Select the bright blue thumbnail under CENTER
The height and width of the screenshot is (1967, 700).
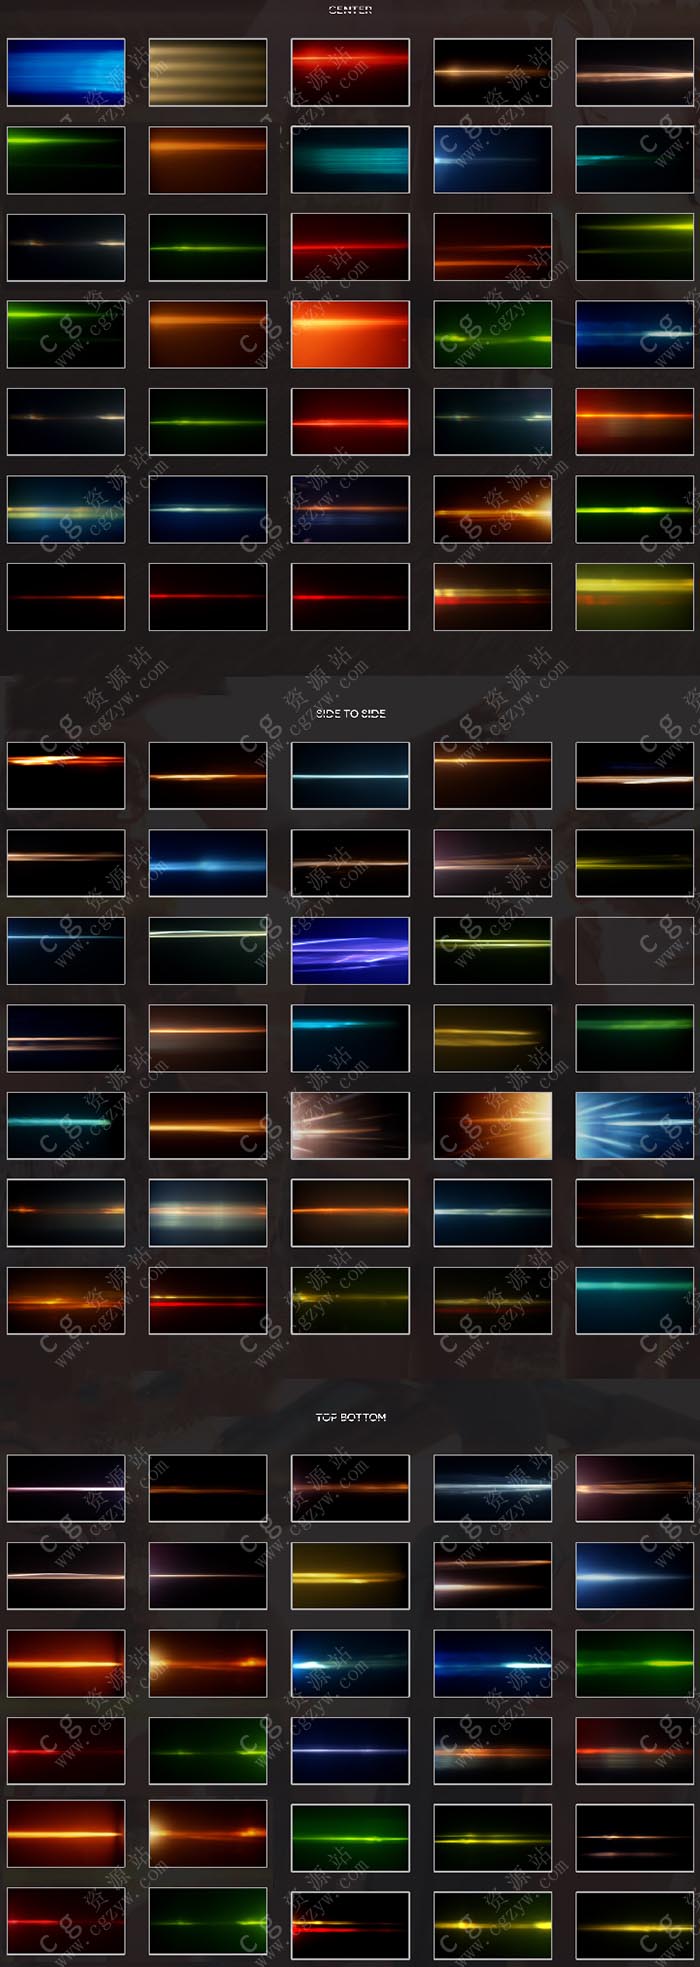point(66,72)
